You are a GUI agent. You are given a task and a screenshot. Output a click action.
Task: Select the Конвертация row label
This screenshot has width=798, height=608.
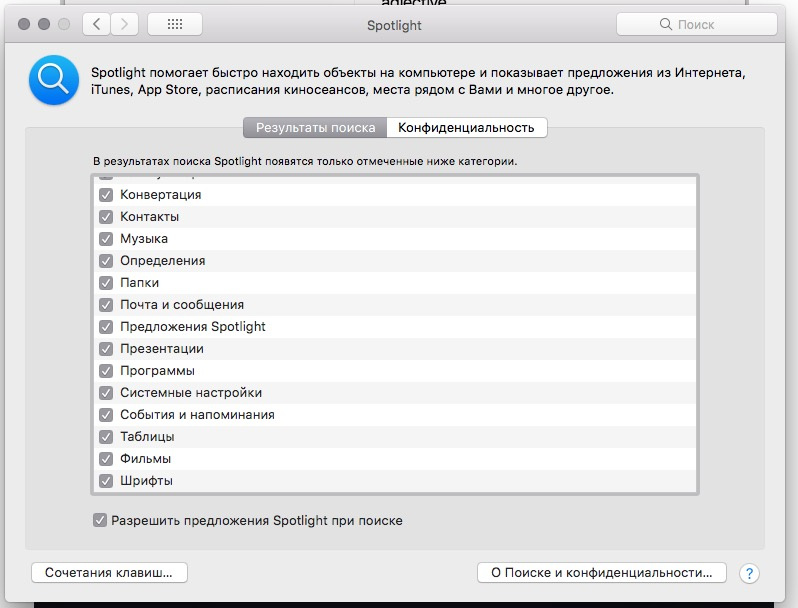tap(160, 195)
